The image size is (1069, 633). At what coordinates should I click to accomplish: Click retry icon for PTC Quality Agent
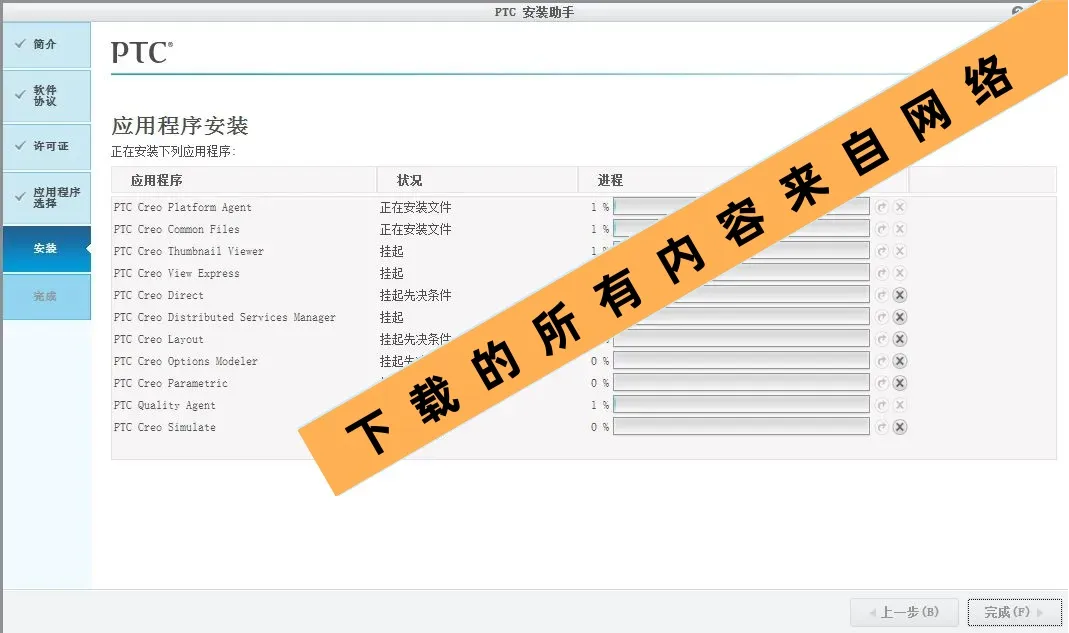(x=882, y=405)
